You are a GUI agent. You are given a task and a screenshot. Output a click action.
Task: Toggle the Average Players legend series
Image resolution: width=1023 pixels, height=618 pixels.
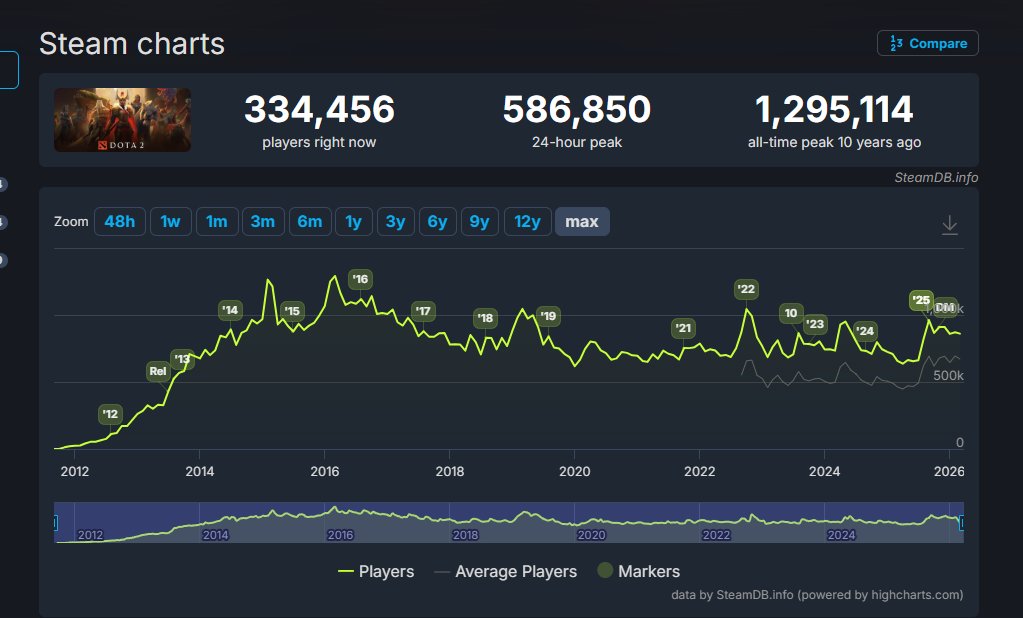[x=506, y=572]
